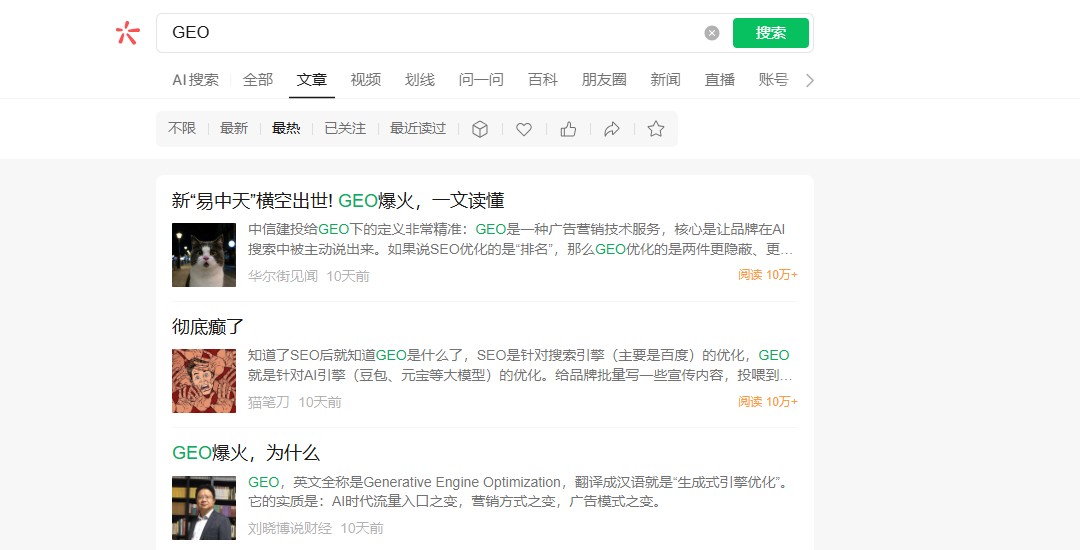
Task: Switch to the 直播 tab
Action: click(720, 80)
